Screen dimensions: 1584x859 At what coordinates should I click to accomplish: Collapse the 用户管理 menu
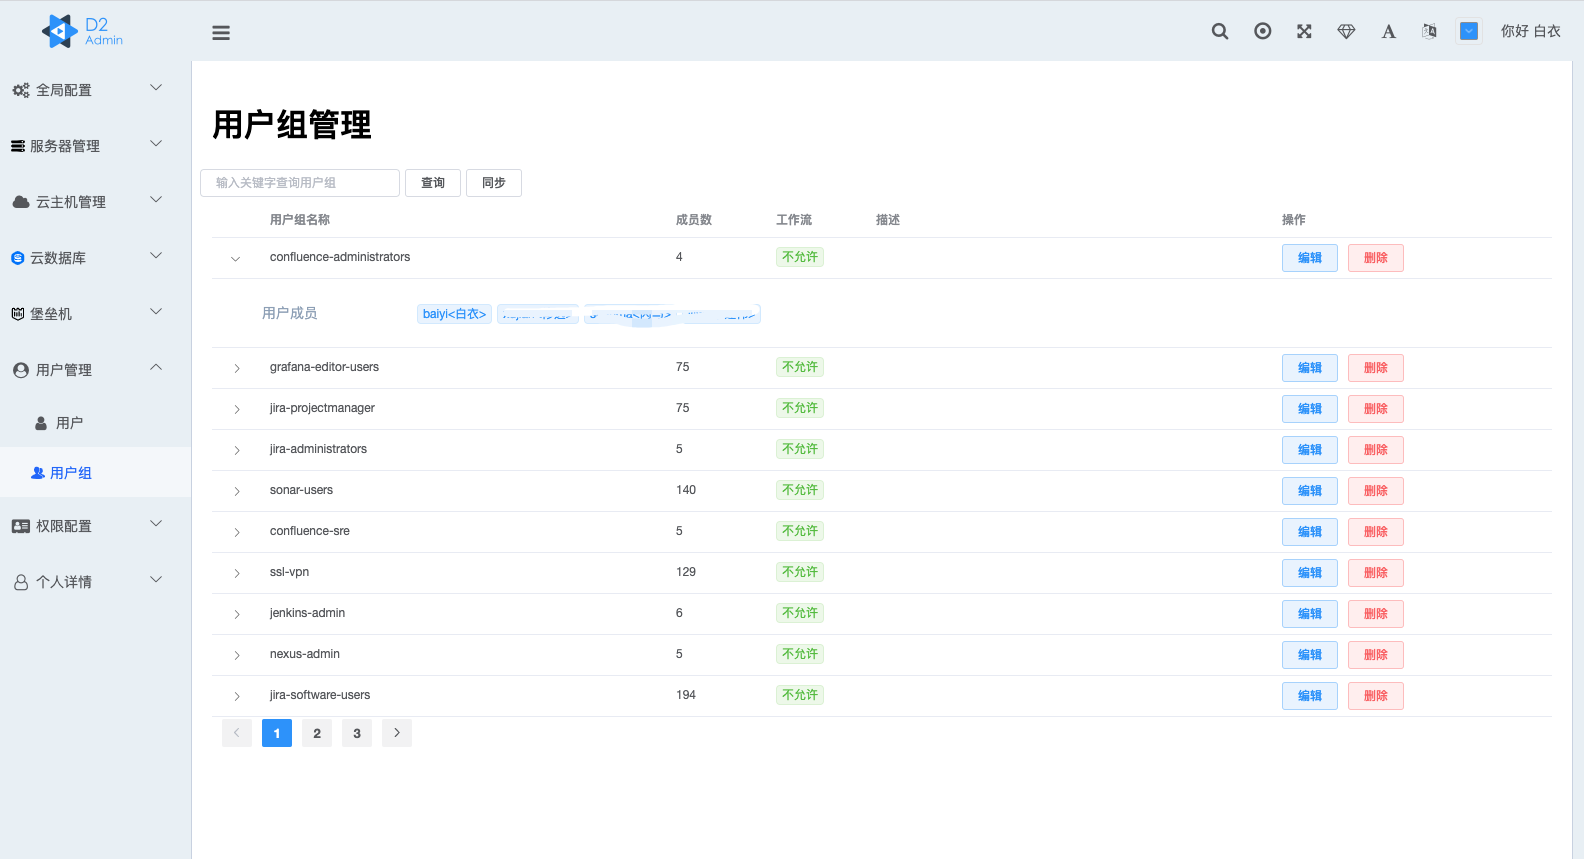tap(95, 369)
